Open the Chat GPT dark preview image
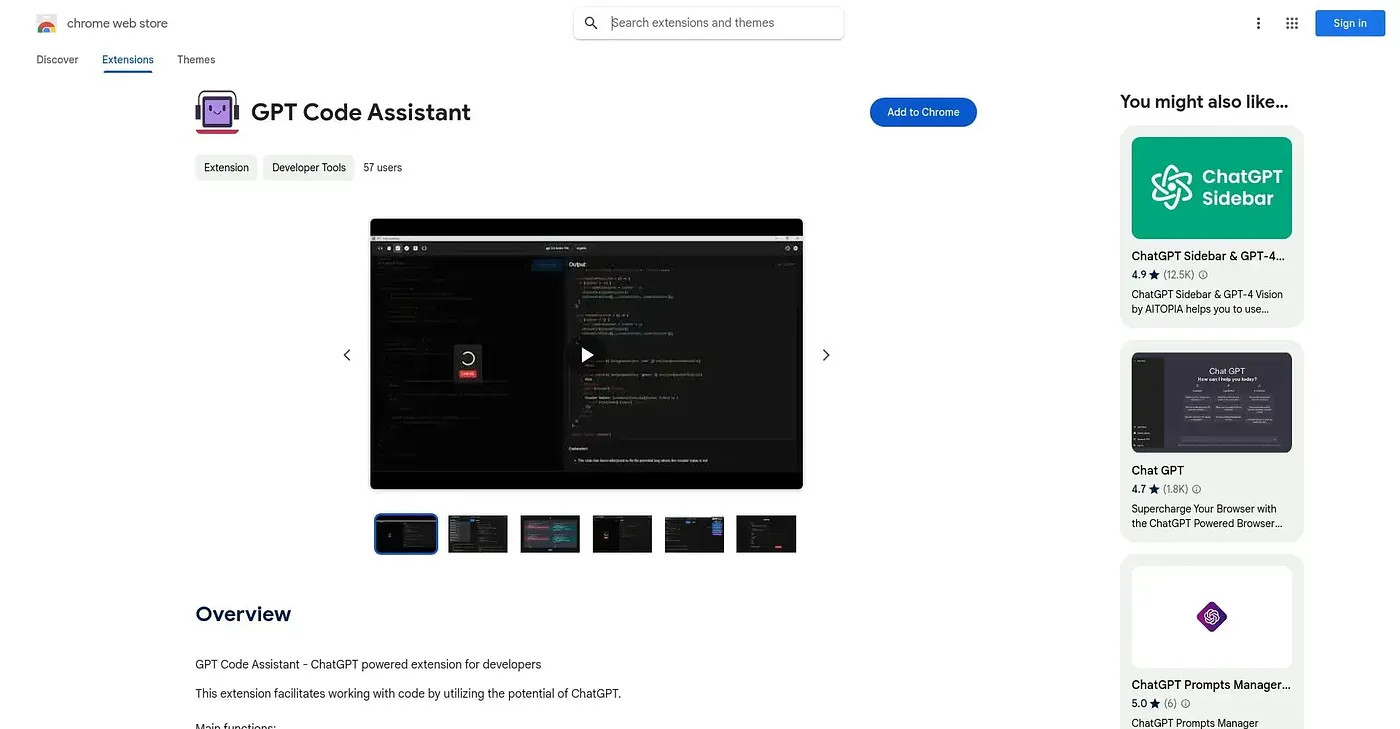The width and height of the screenshot is (1400, 729). coord(1212,402)
